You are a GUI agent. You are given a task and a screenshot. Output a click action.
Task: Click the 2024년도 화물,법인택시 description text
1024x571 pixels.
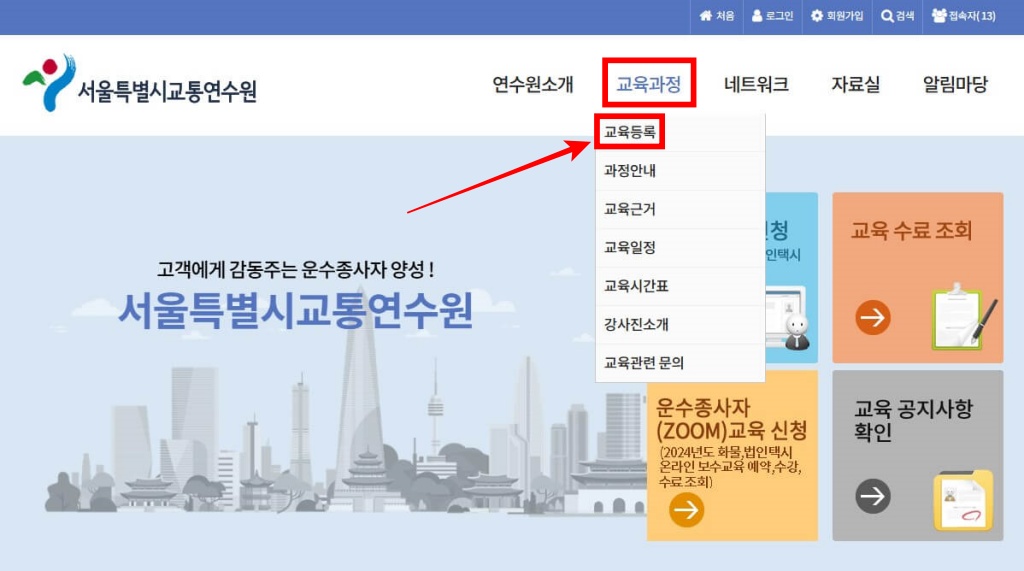pos(729,466)
